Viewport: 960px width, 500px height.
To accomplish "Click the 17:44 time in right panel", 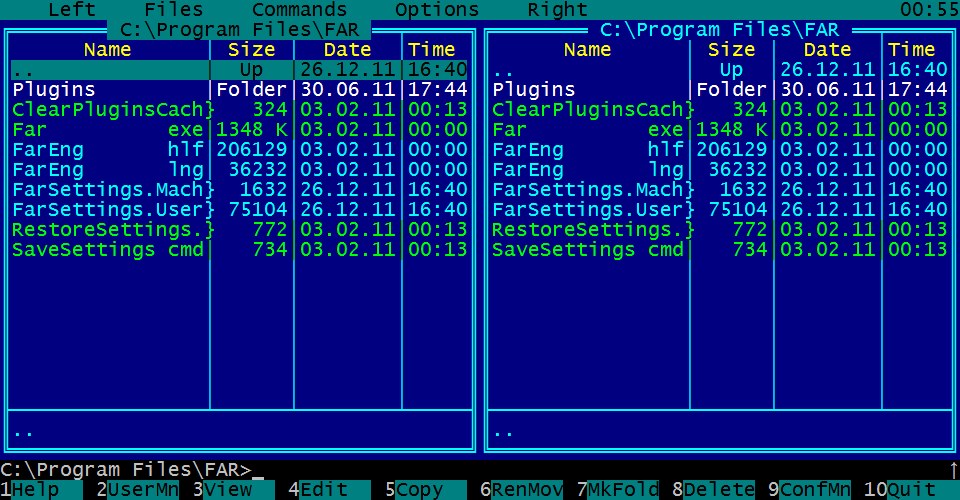I will [918, 90].
